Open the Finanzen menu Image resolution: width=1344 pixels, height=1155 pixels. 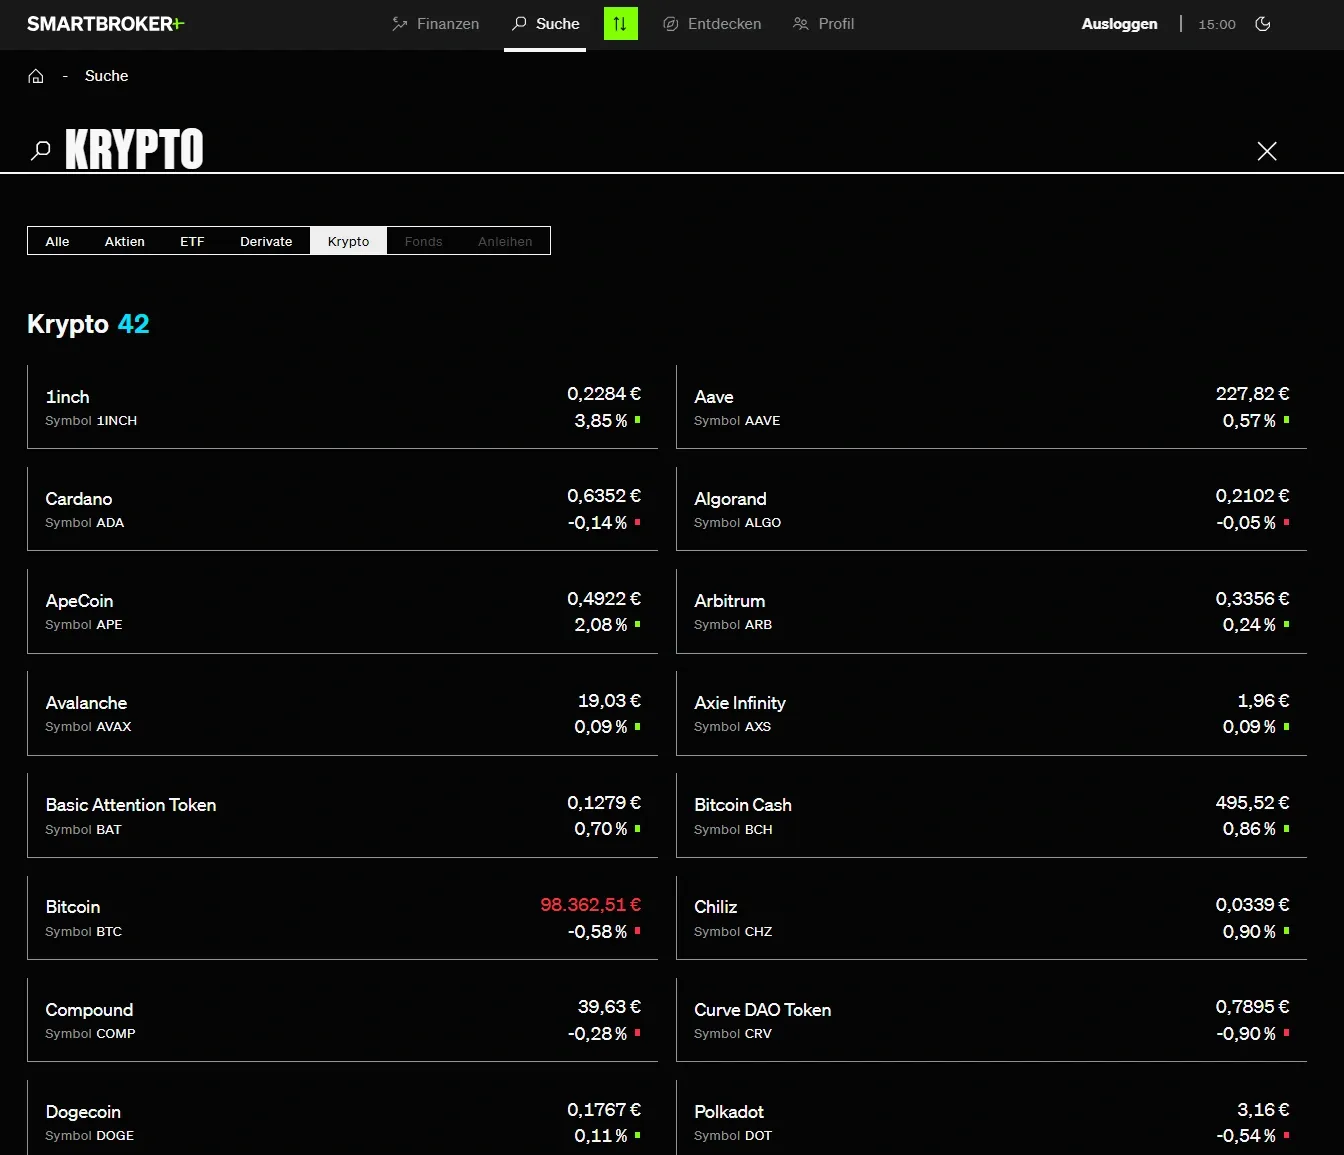[435, 24]
